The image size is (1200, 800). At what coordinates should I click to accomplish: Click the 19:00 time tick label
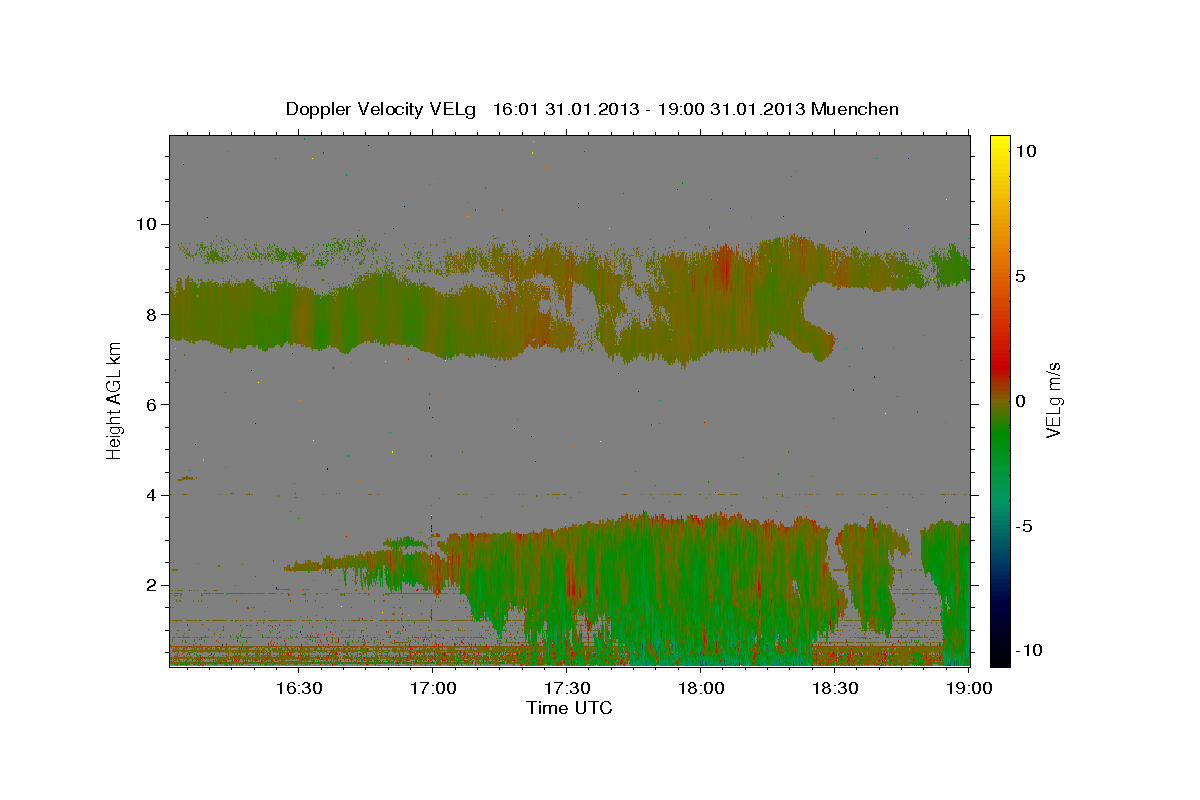coord(969,688)
